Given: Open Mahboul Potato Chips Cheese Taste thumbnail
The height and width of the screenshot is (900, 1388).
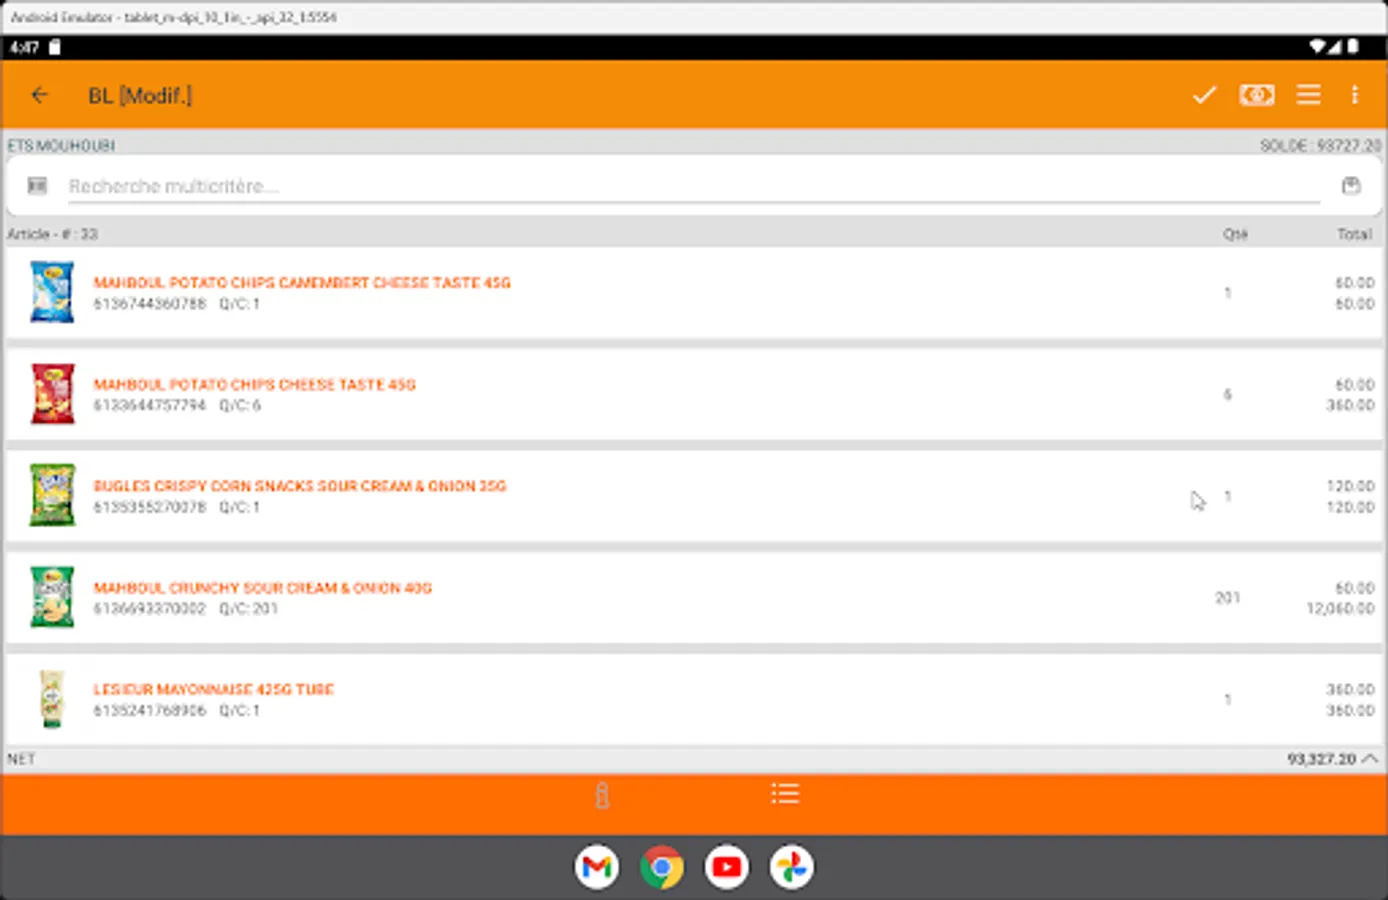Looking at the screenshot, I should click(52, 394).
